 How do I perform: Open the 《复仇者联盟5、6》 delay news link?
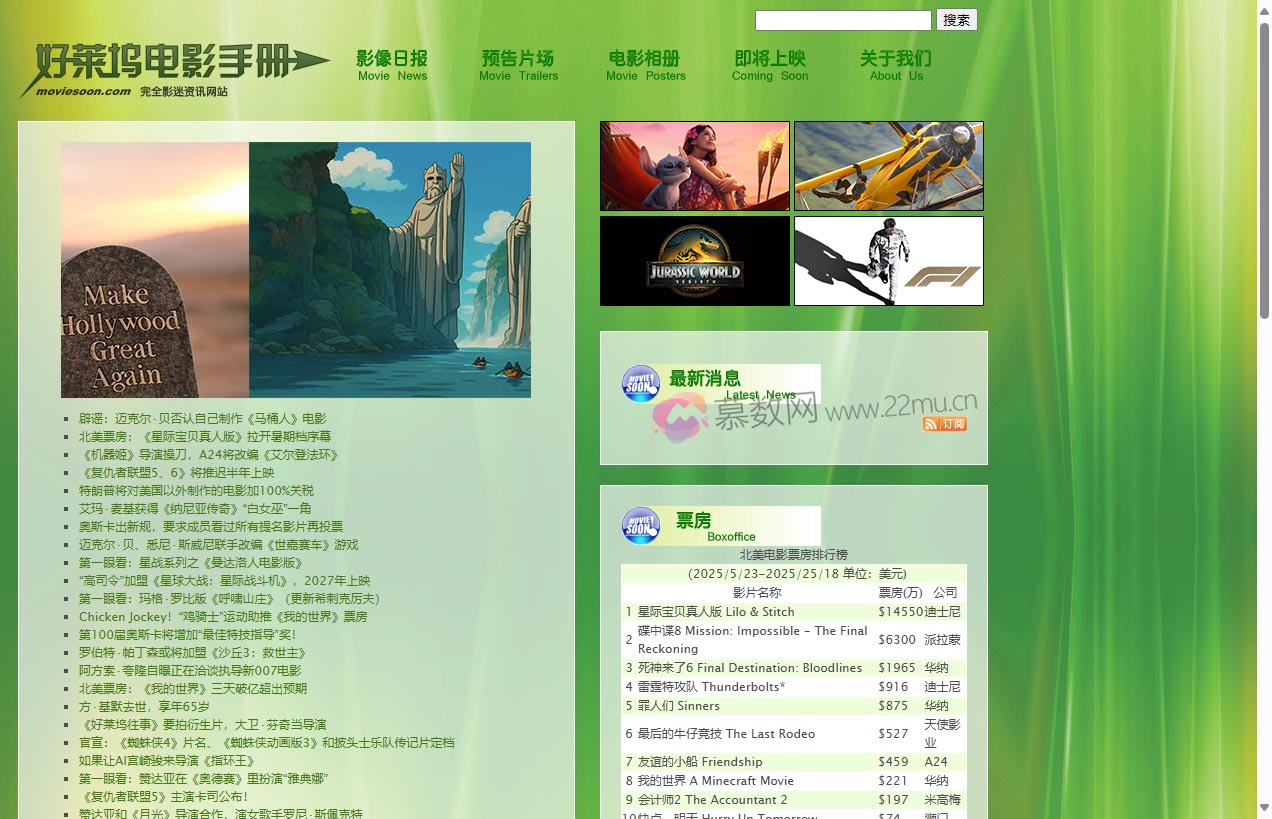coord(176,473)
